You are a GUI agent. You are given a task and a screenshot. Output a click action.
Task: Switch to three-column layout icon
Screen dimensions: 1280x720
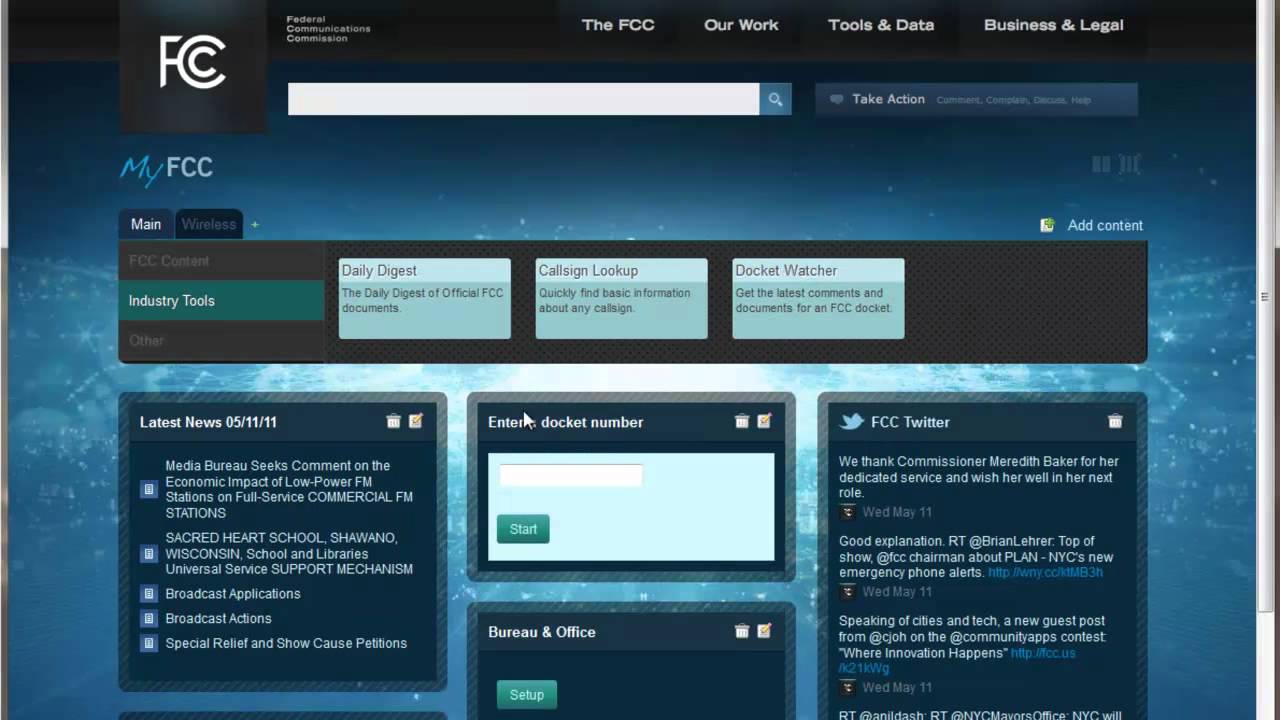[x=1129, y=164]
